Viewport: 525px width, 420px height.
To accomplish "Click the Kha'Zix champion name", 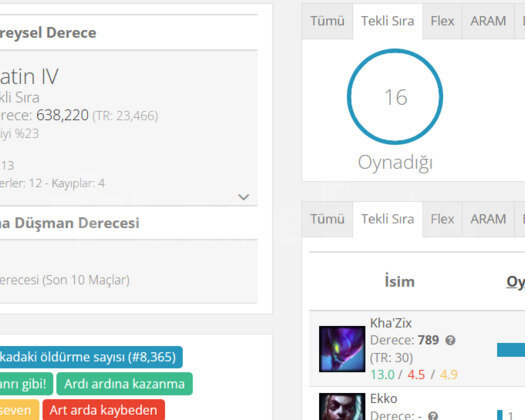I will [x=390, y=323].
